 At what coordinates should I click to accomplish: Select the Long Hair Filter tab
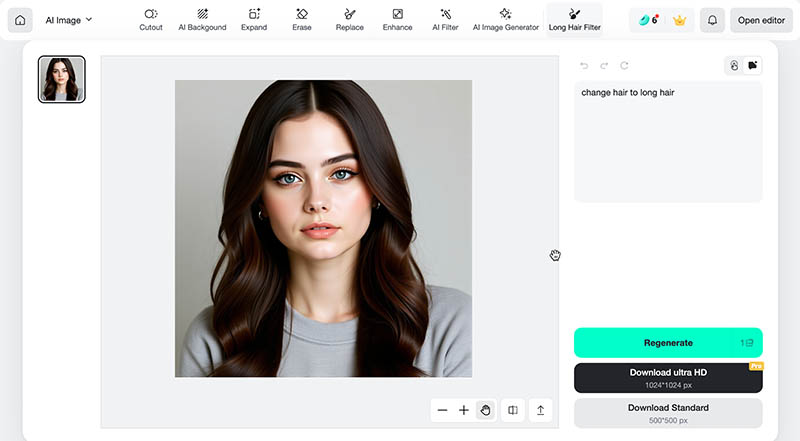574,19
